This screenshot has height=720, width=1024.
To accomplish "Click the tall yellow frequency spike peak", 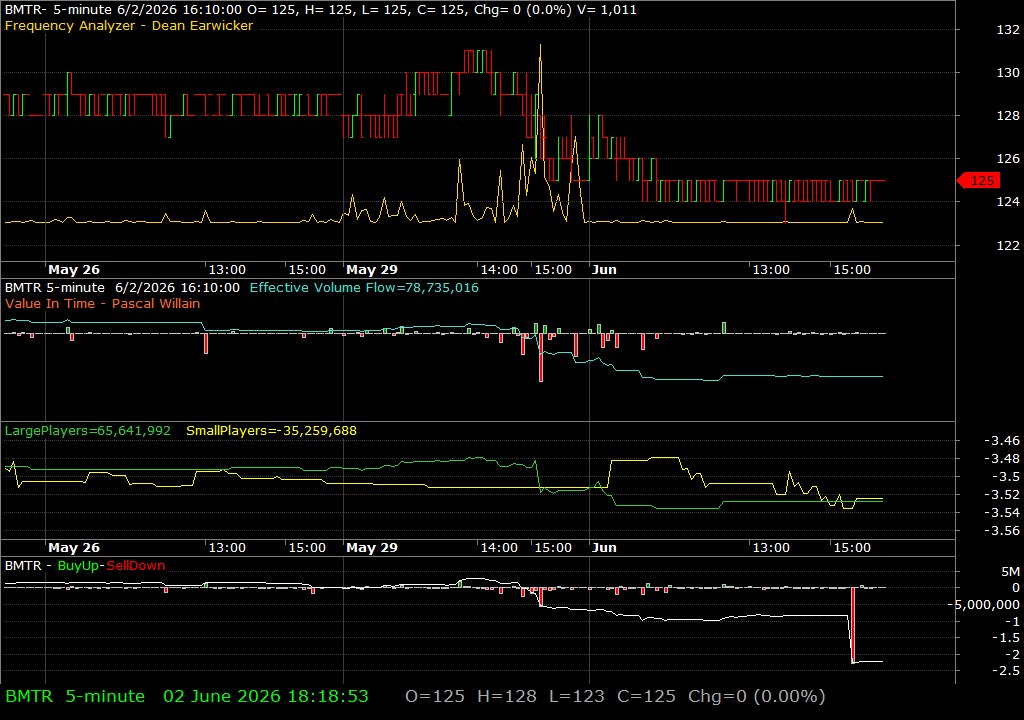I will point(540,46).
